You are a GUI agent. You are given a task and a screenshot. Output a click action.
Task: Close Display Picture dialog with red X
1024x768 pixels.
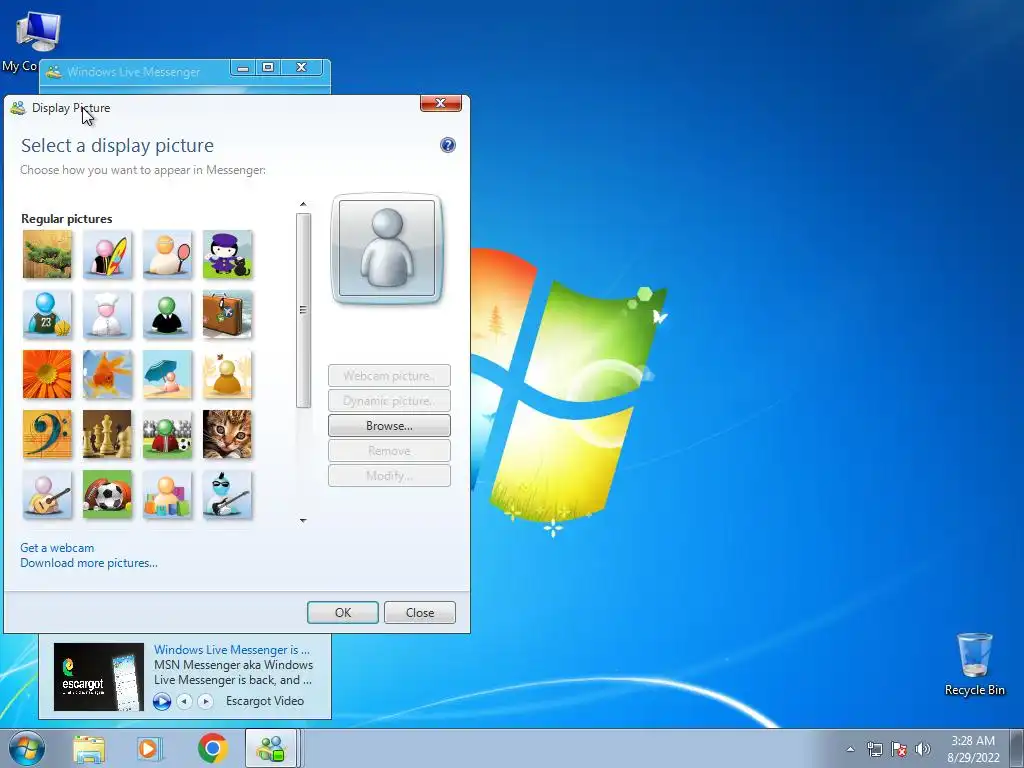click(x=441, y=103)
